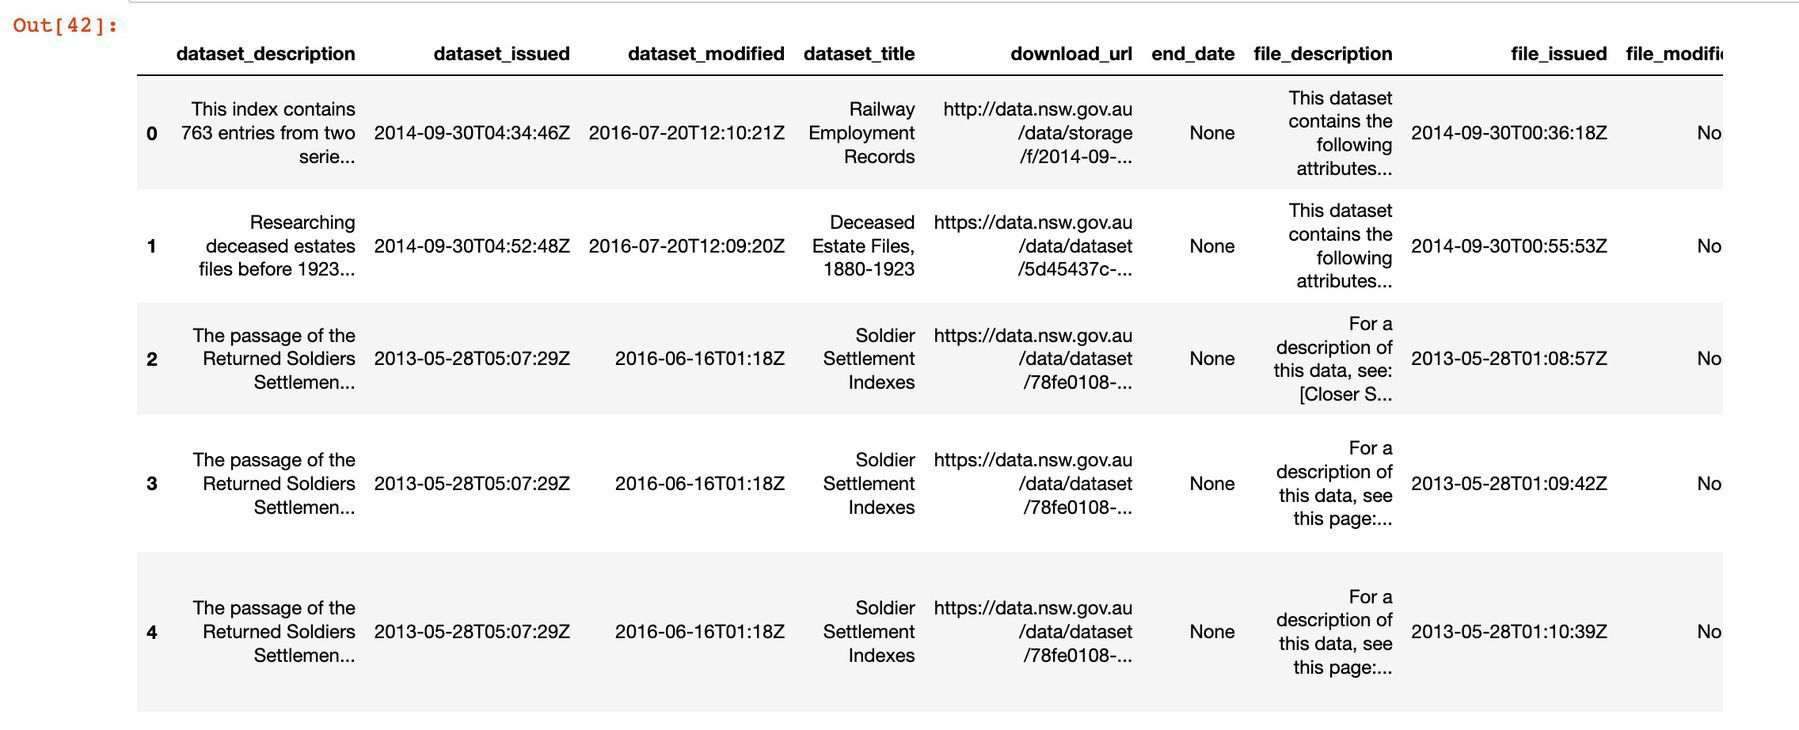Click the dataset_issued column header
The height and width of the screenshot is (730, 1799).
pyautogui.click(x=501, y=54)
